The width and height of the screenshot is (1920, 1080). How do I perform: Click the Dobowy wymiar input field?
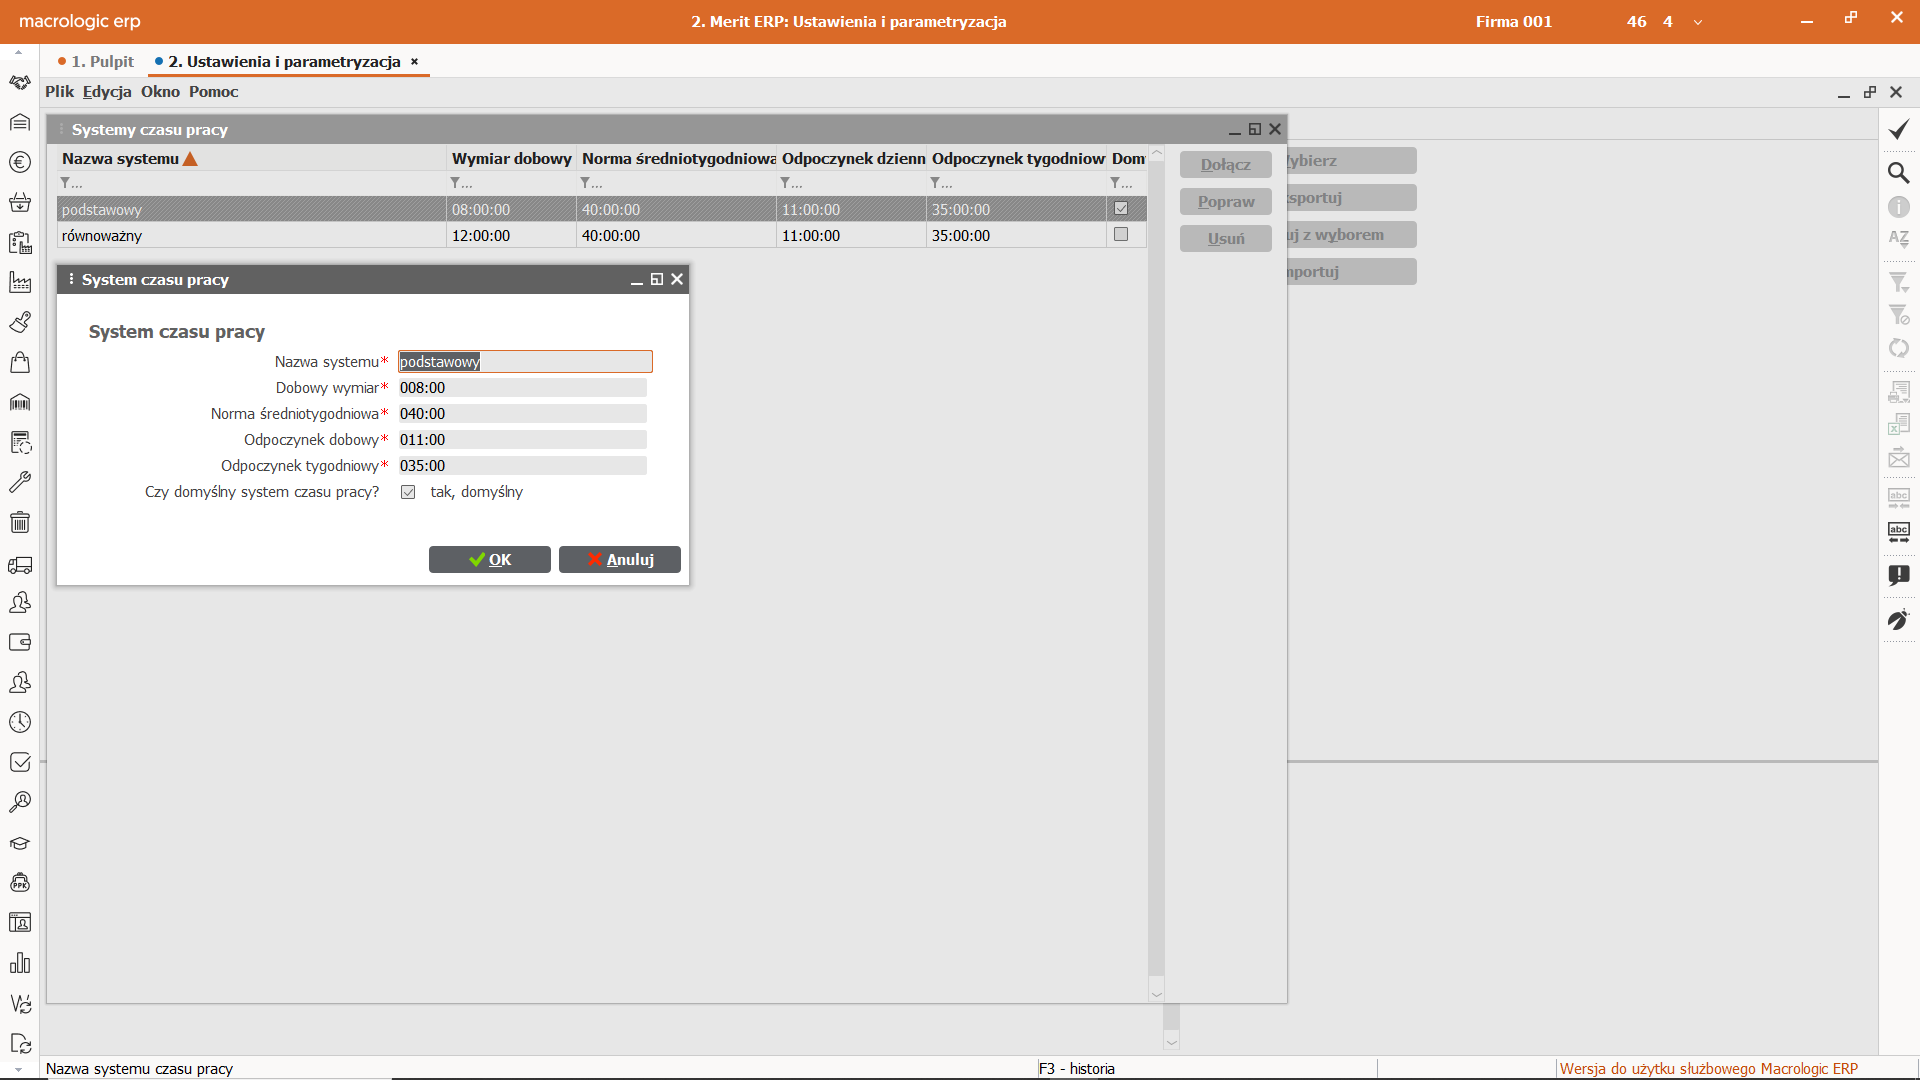click(x=522, y=388)
